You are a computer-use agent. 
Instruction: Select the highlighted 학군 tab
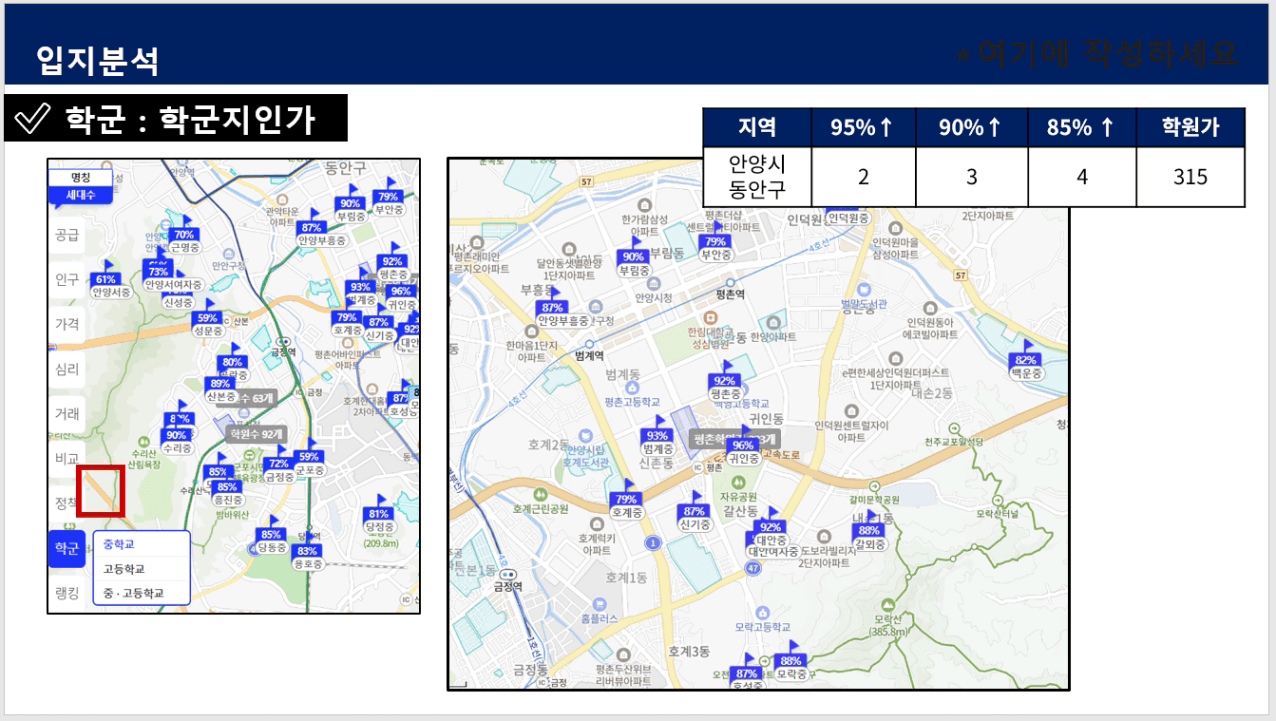(x=67, y=549)
